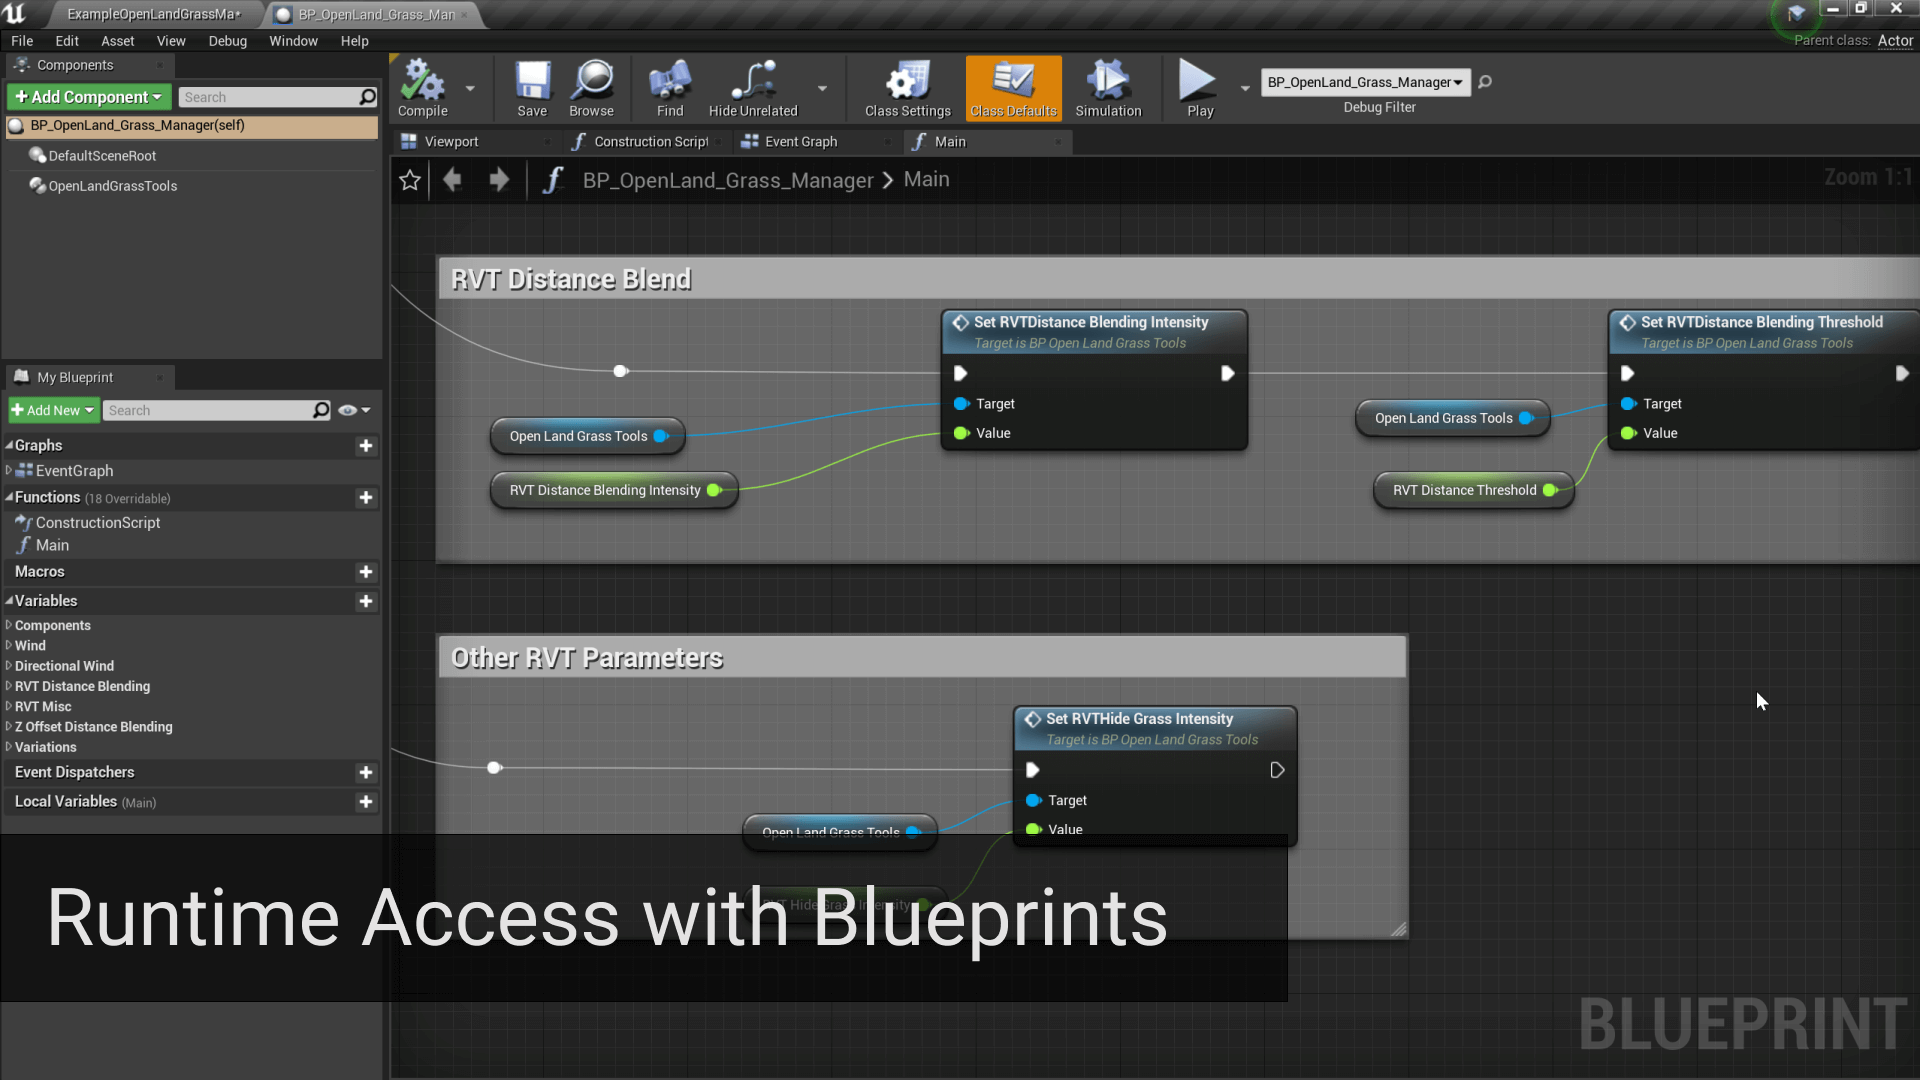Select RVT Distance Blending variable

tap(82, 684)
